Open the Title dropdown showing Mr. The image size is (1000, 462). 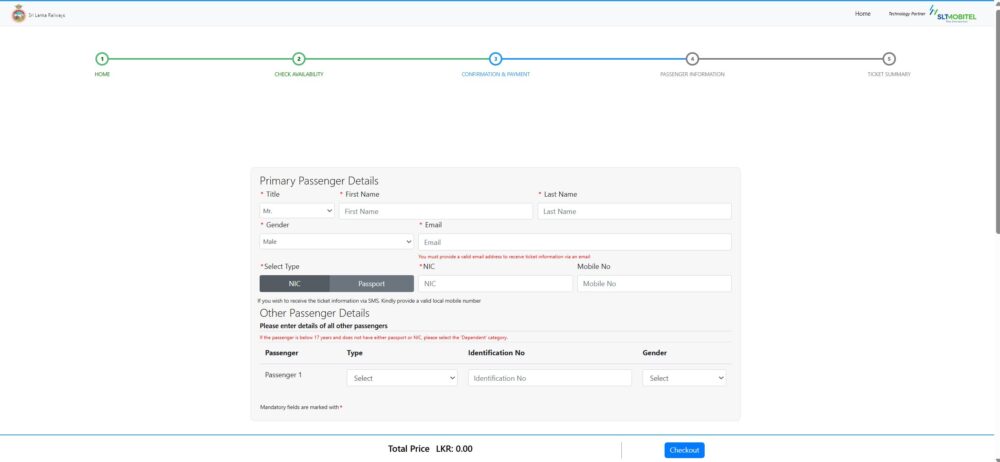297,212
